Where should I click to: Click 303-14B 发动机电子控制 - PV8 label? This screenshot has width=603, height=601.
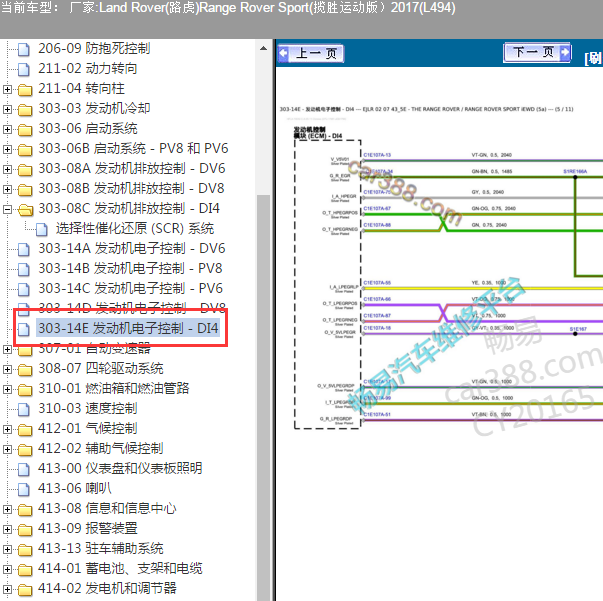[x=130, y=268]
